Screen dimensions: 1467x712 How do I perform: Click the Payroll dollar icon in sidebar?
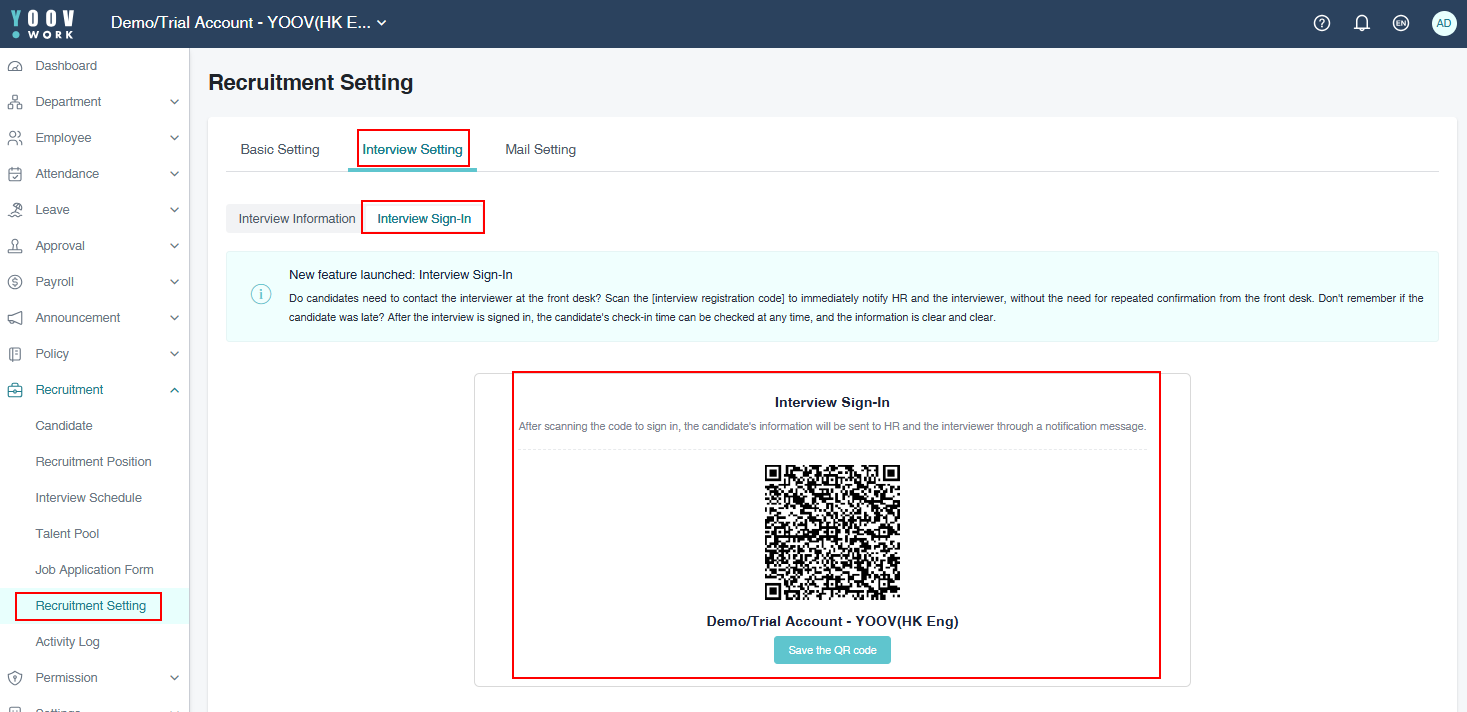coord(15,282)
